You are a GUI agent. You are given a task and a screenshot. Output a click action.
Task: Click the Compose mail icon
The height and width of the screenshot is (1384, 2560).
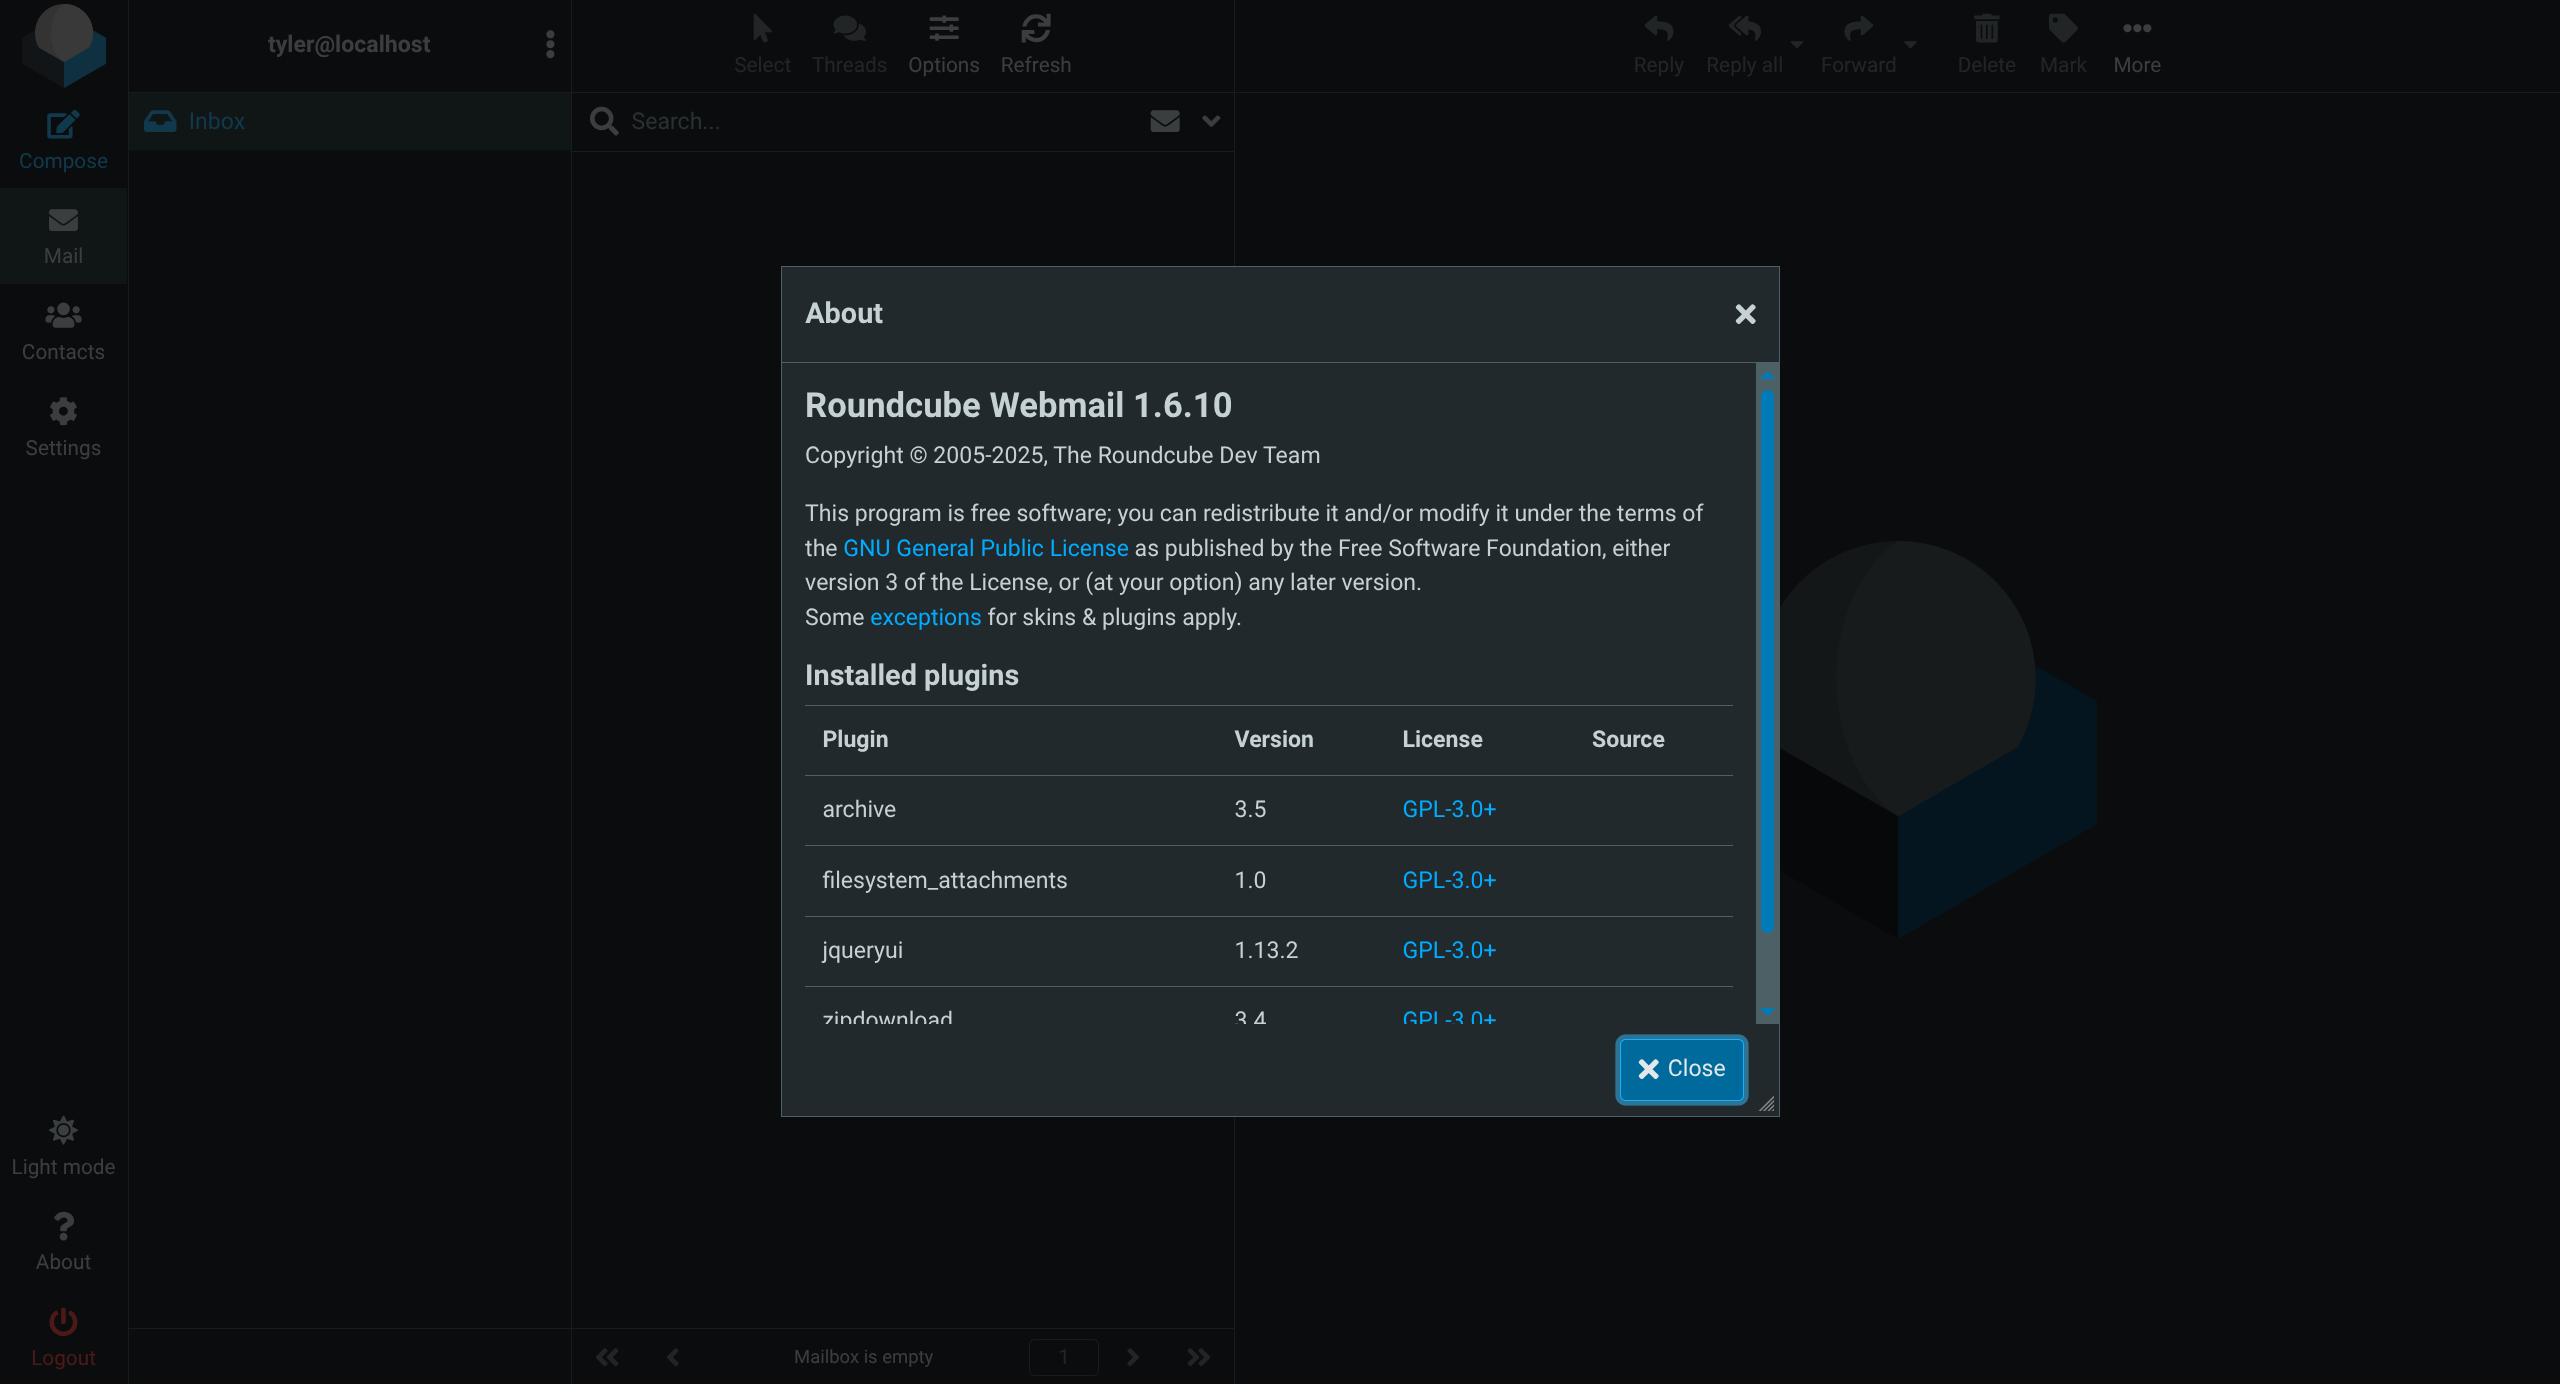[x=62, y=126]
